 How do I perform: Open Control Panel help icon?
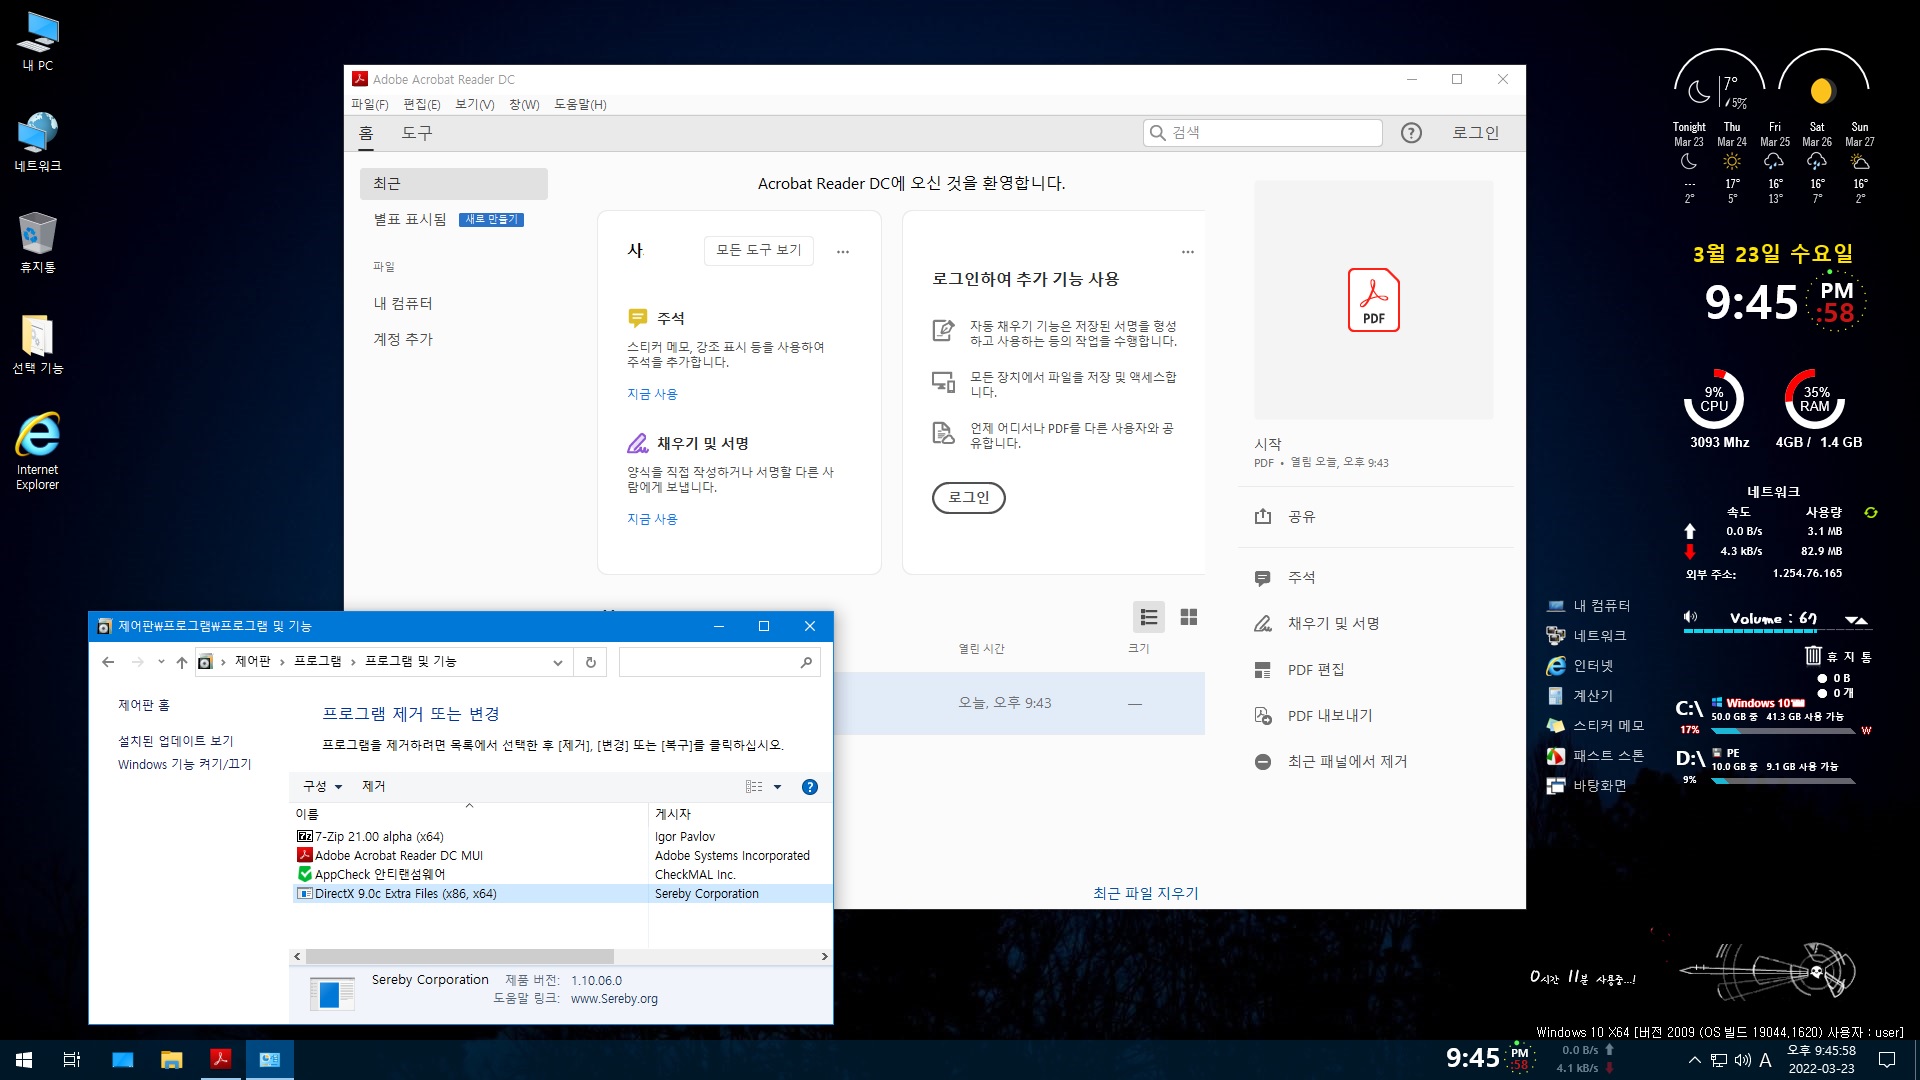coord(810,787)
